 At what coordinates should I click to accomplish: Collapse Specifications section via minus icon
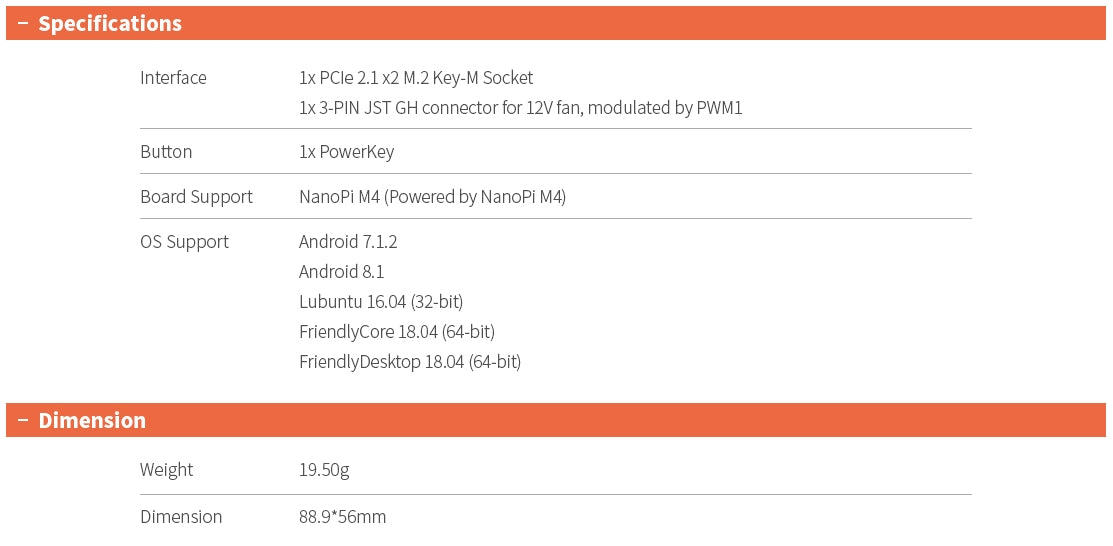(22, 24)
